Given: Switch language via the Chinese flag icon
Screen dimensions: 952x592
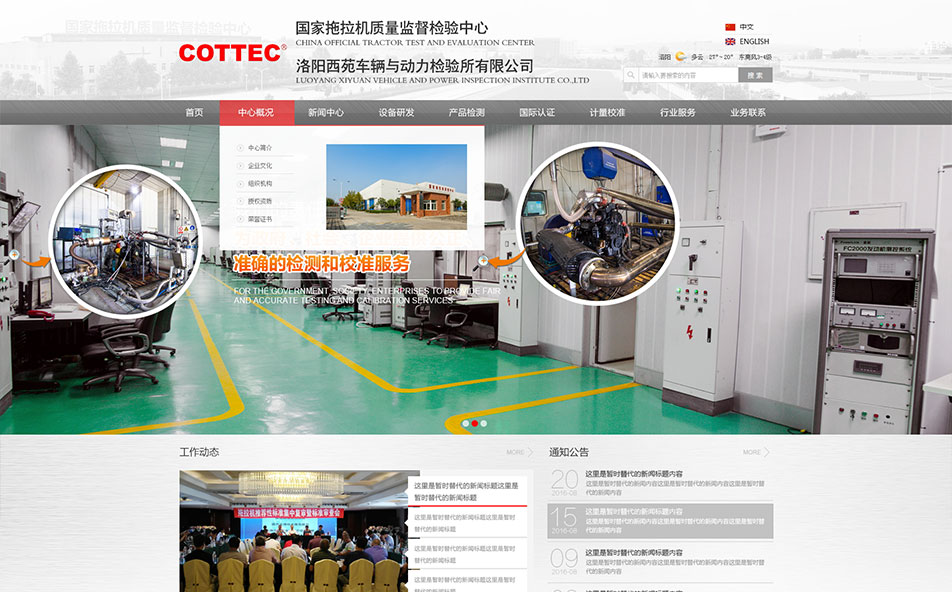Looking at the screenshot, I should 730,27.
